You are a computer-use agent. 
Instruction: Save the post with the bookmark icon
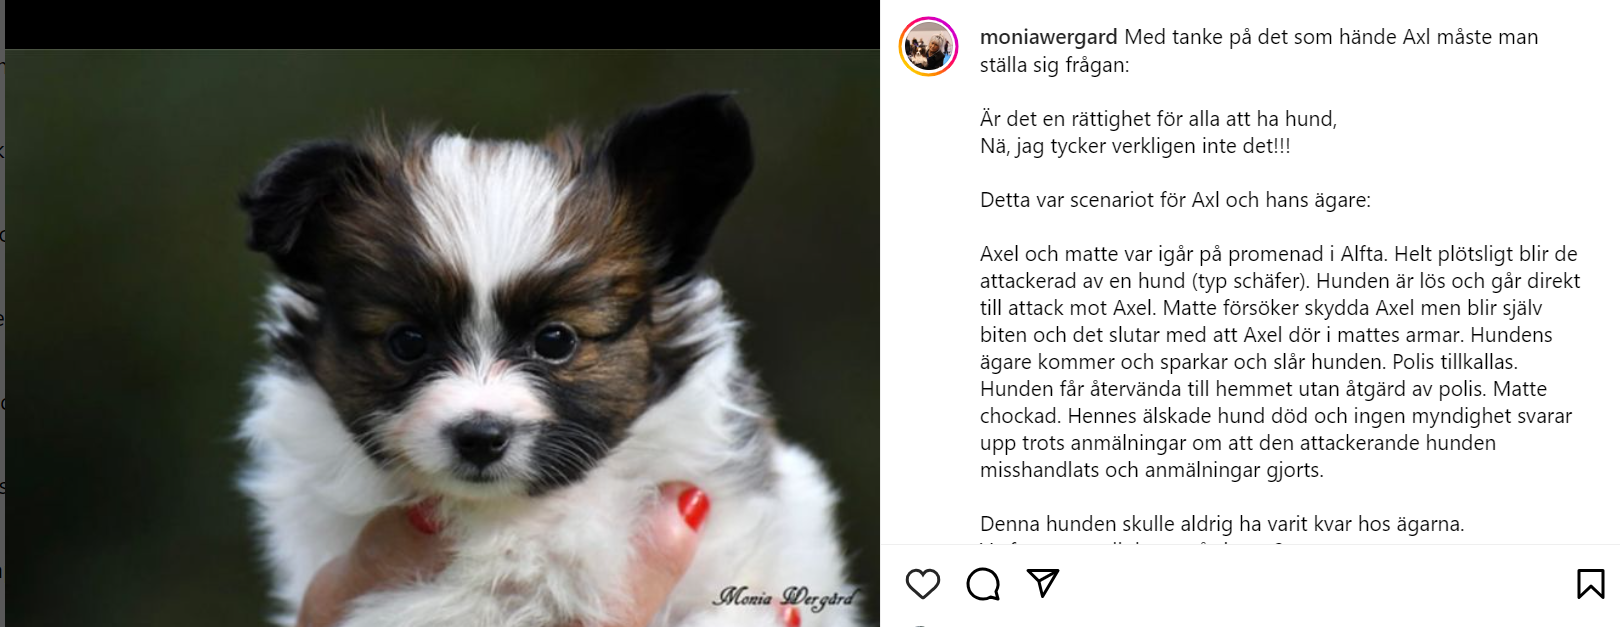(x=1590, y=583)
